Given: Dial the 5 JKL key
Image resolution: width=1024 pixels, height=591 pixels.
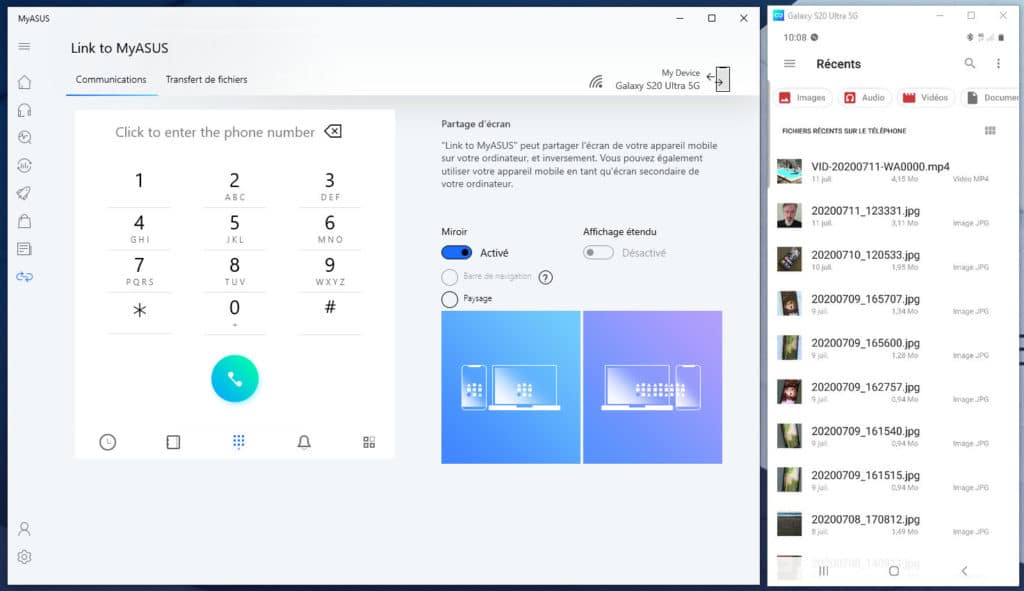Looking at the screenshot, I should [x=234, y=229].
